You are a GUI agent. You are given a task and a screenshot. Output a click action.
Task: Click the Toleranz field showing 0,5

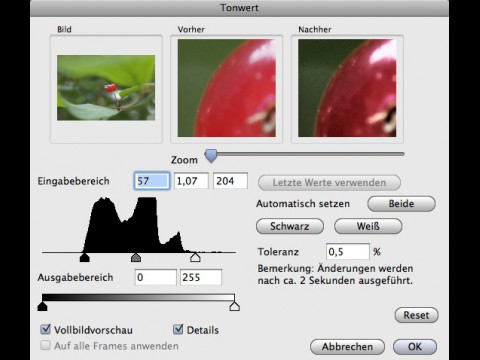pos(348,252)
